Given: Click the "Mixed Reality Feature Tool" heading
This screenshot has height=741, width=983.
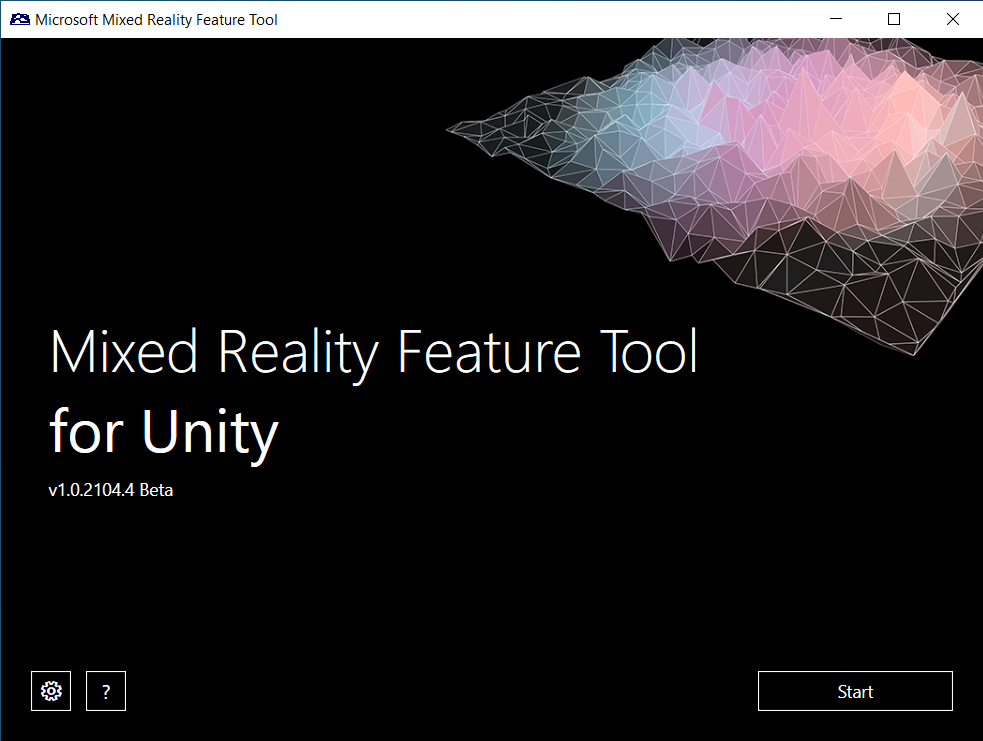Looking at the screenshot, I should pos(373,352).
